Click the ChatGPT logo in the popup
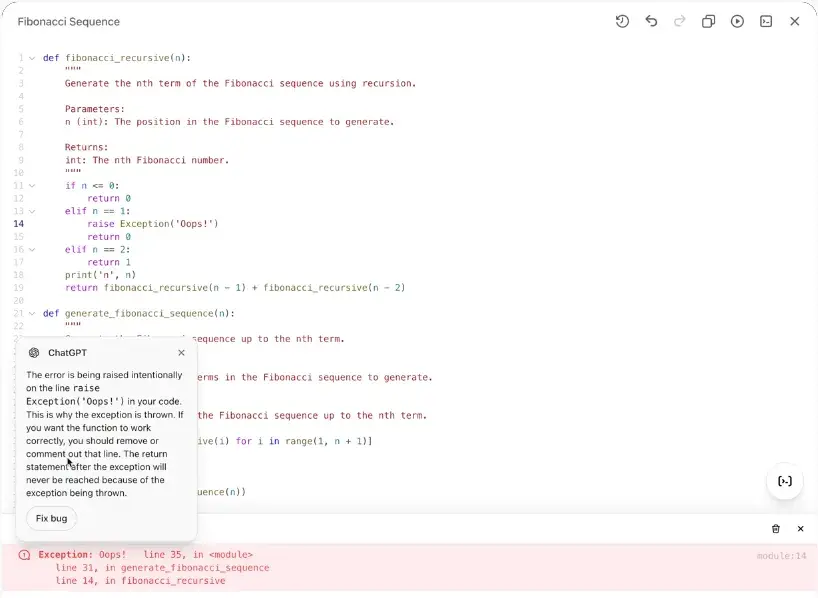 point(35,353)
